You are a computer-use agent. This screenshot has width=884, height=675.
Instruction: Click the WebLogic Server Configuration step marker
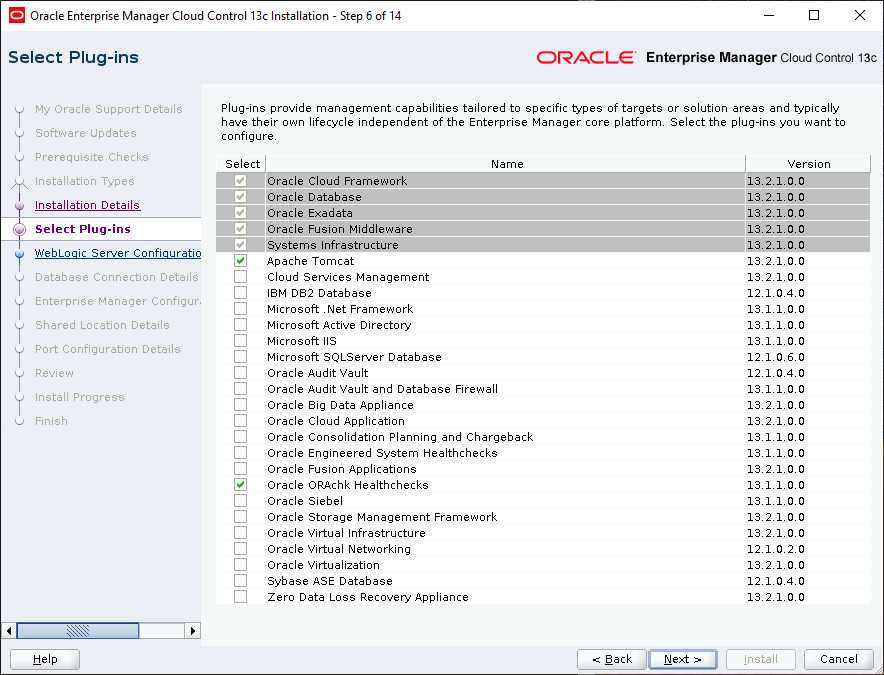[20, 254]
